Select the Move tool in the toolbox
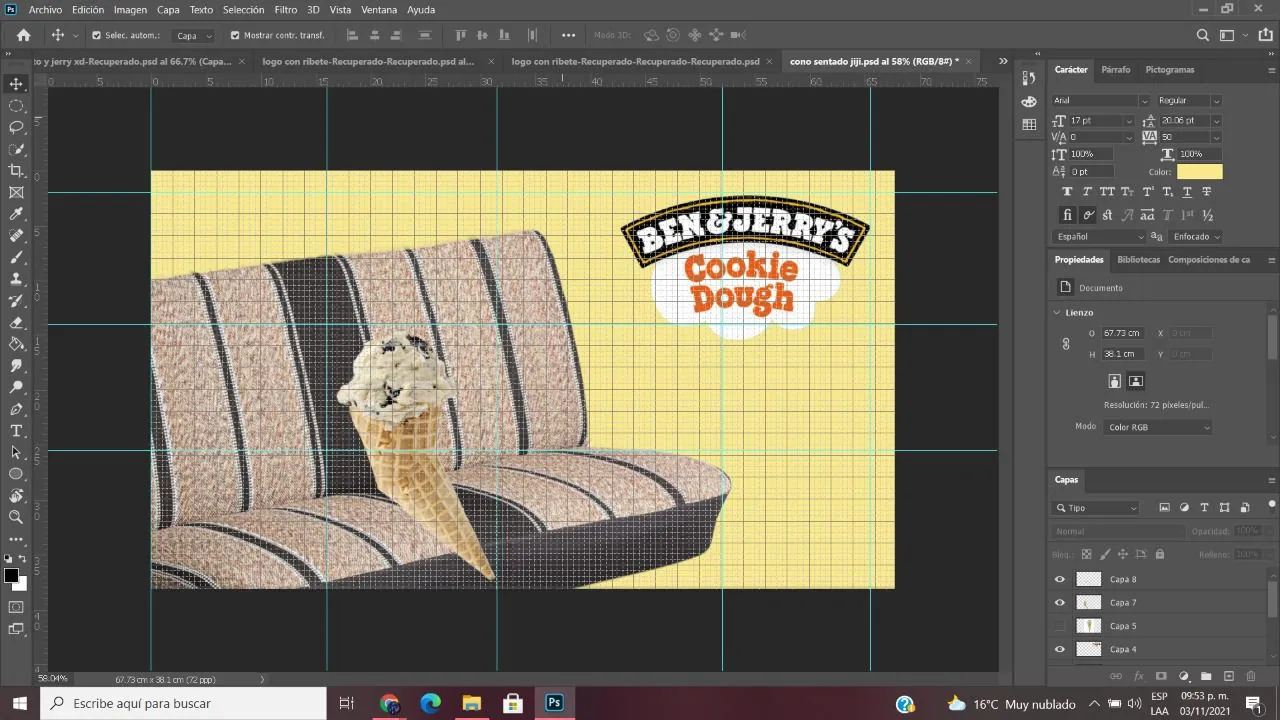 16,84
